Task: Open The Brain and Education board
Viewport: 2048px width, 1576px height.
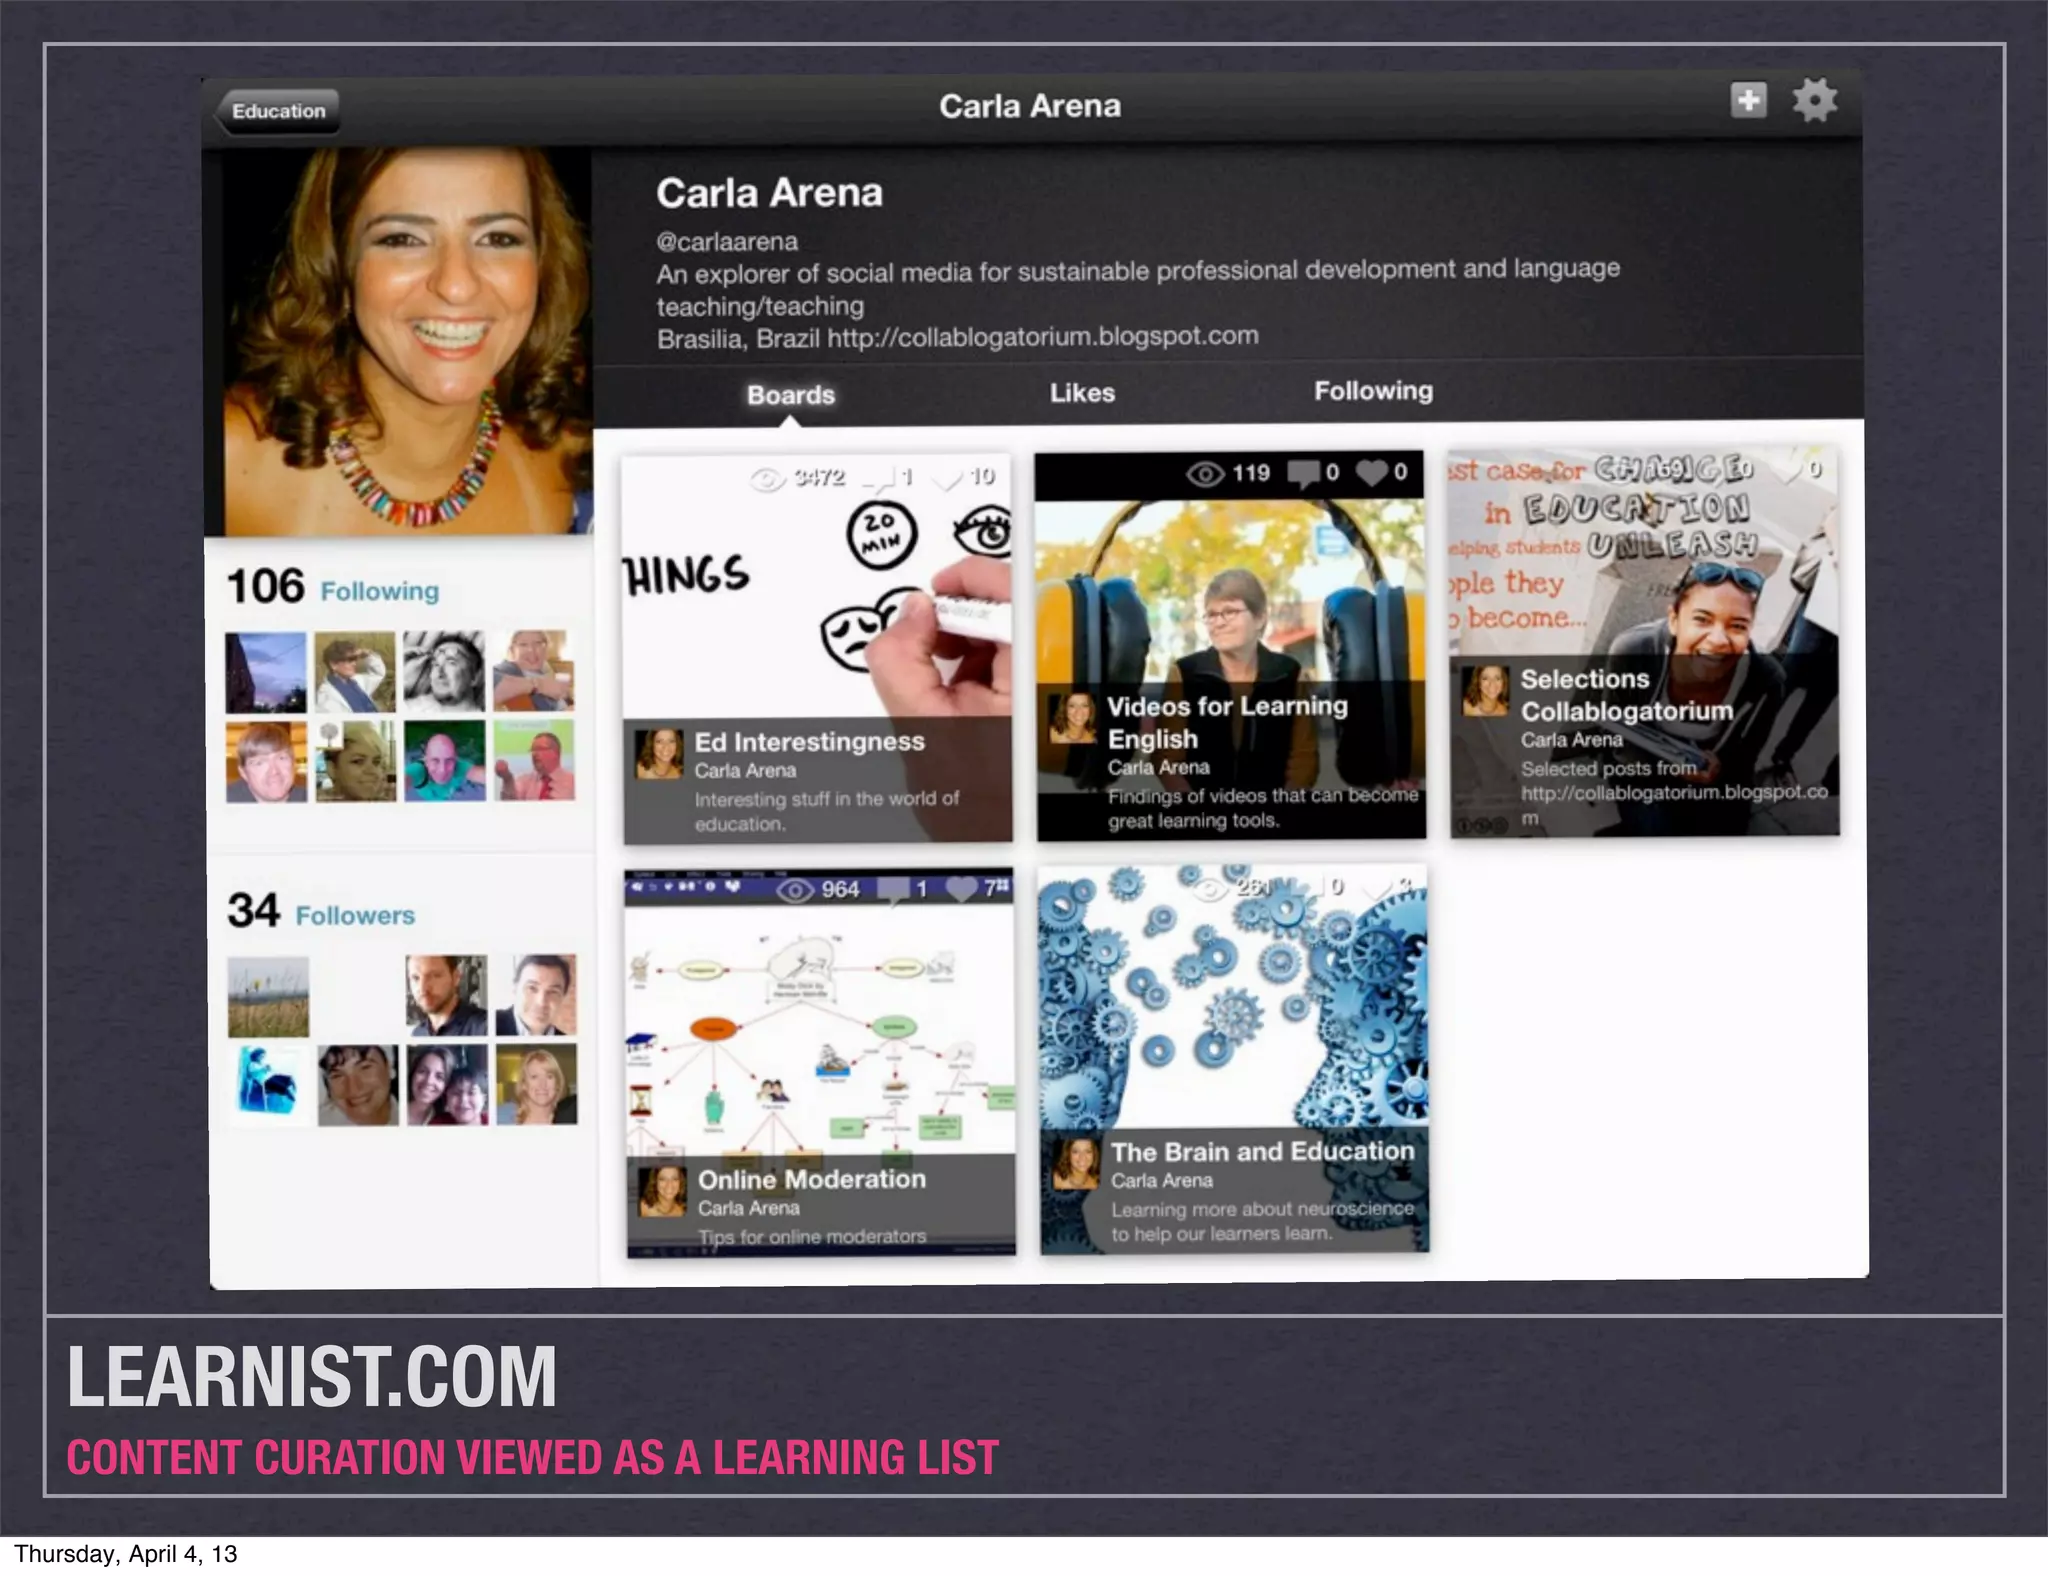Action: point(1234,1059)
